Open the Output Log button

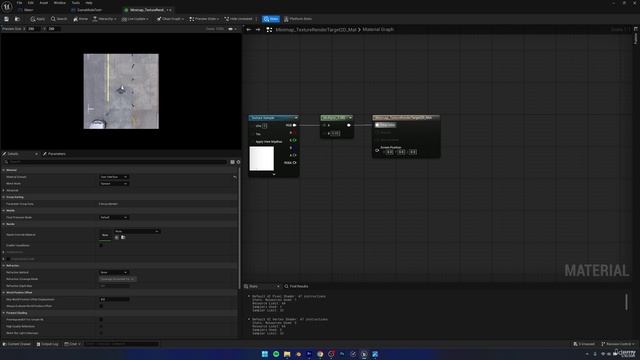coord(47,344)
